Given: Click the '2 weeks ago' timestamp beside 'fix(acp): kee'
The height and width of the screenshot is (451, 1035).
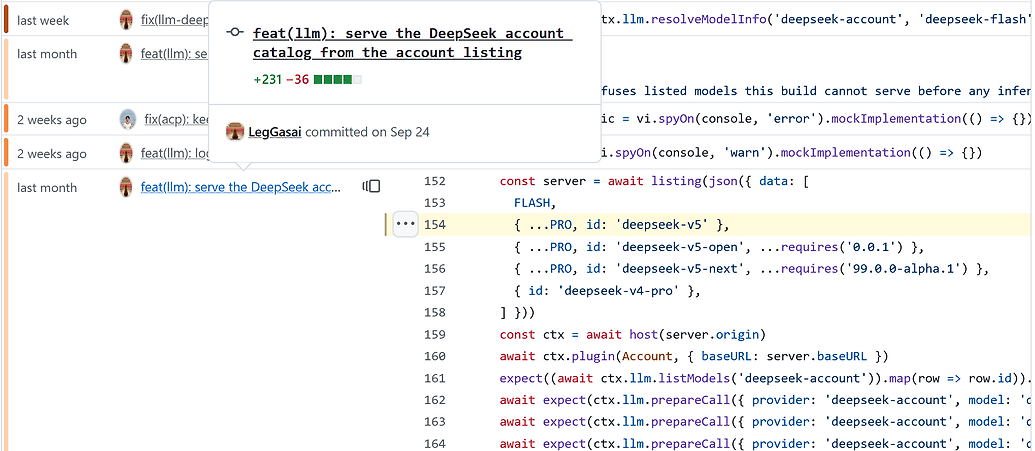Looking at the screenshot, I should click(x=51, y=120).
